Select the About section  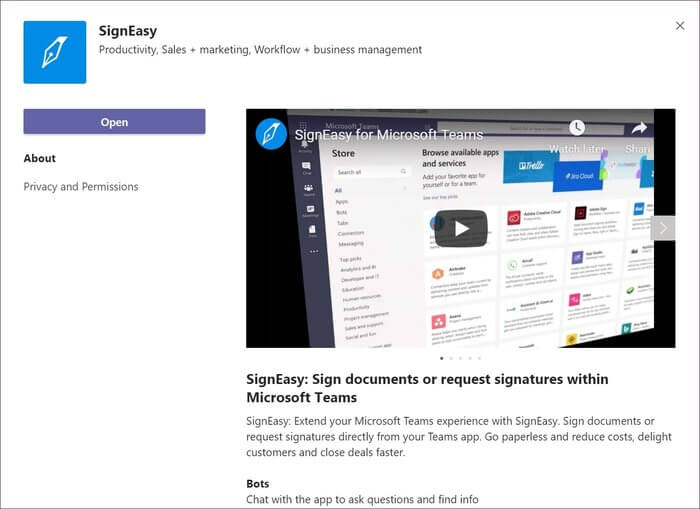tap(40, 158)
